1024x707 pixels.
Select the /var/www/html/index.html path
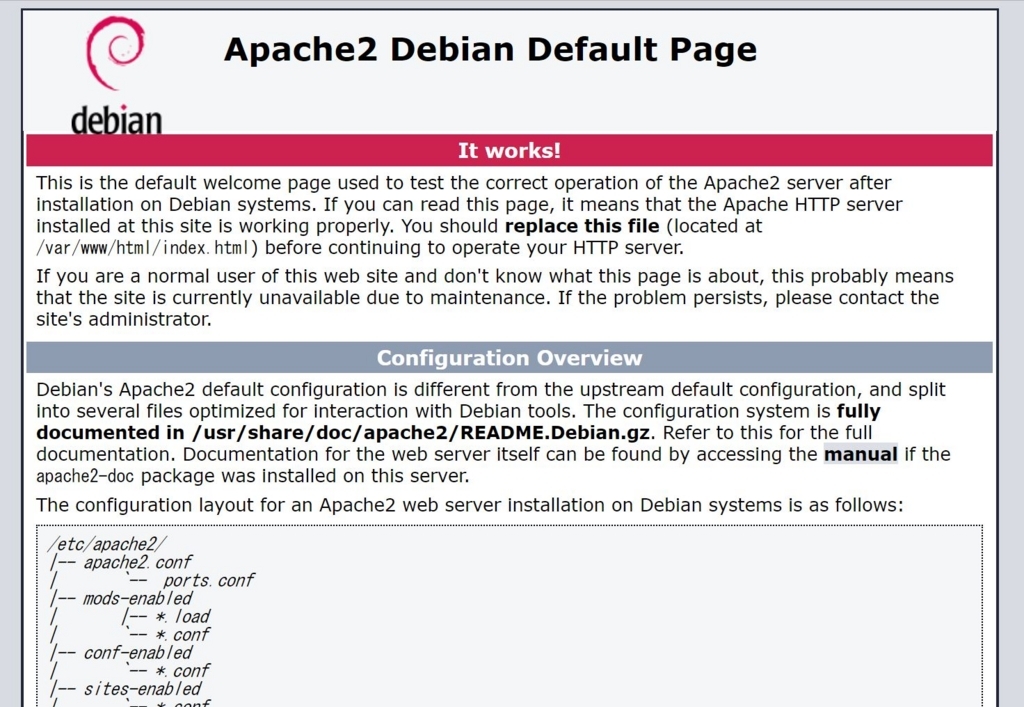click(143, 248)
